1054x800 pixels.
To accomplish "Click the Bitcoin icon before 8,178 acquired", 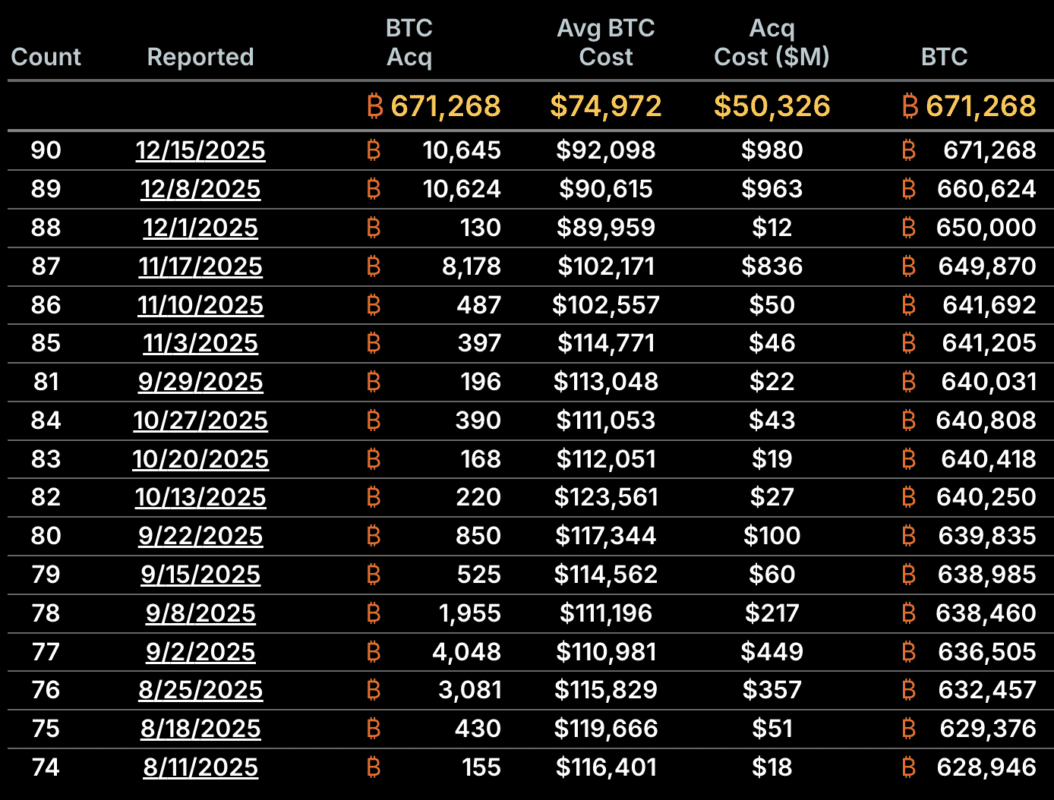I will [x=374, y=266].
